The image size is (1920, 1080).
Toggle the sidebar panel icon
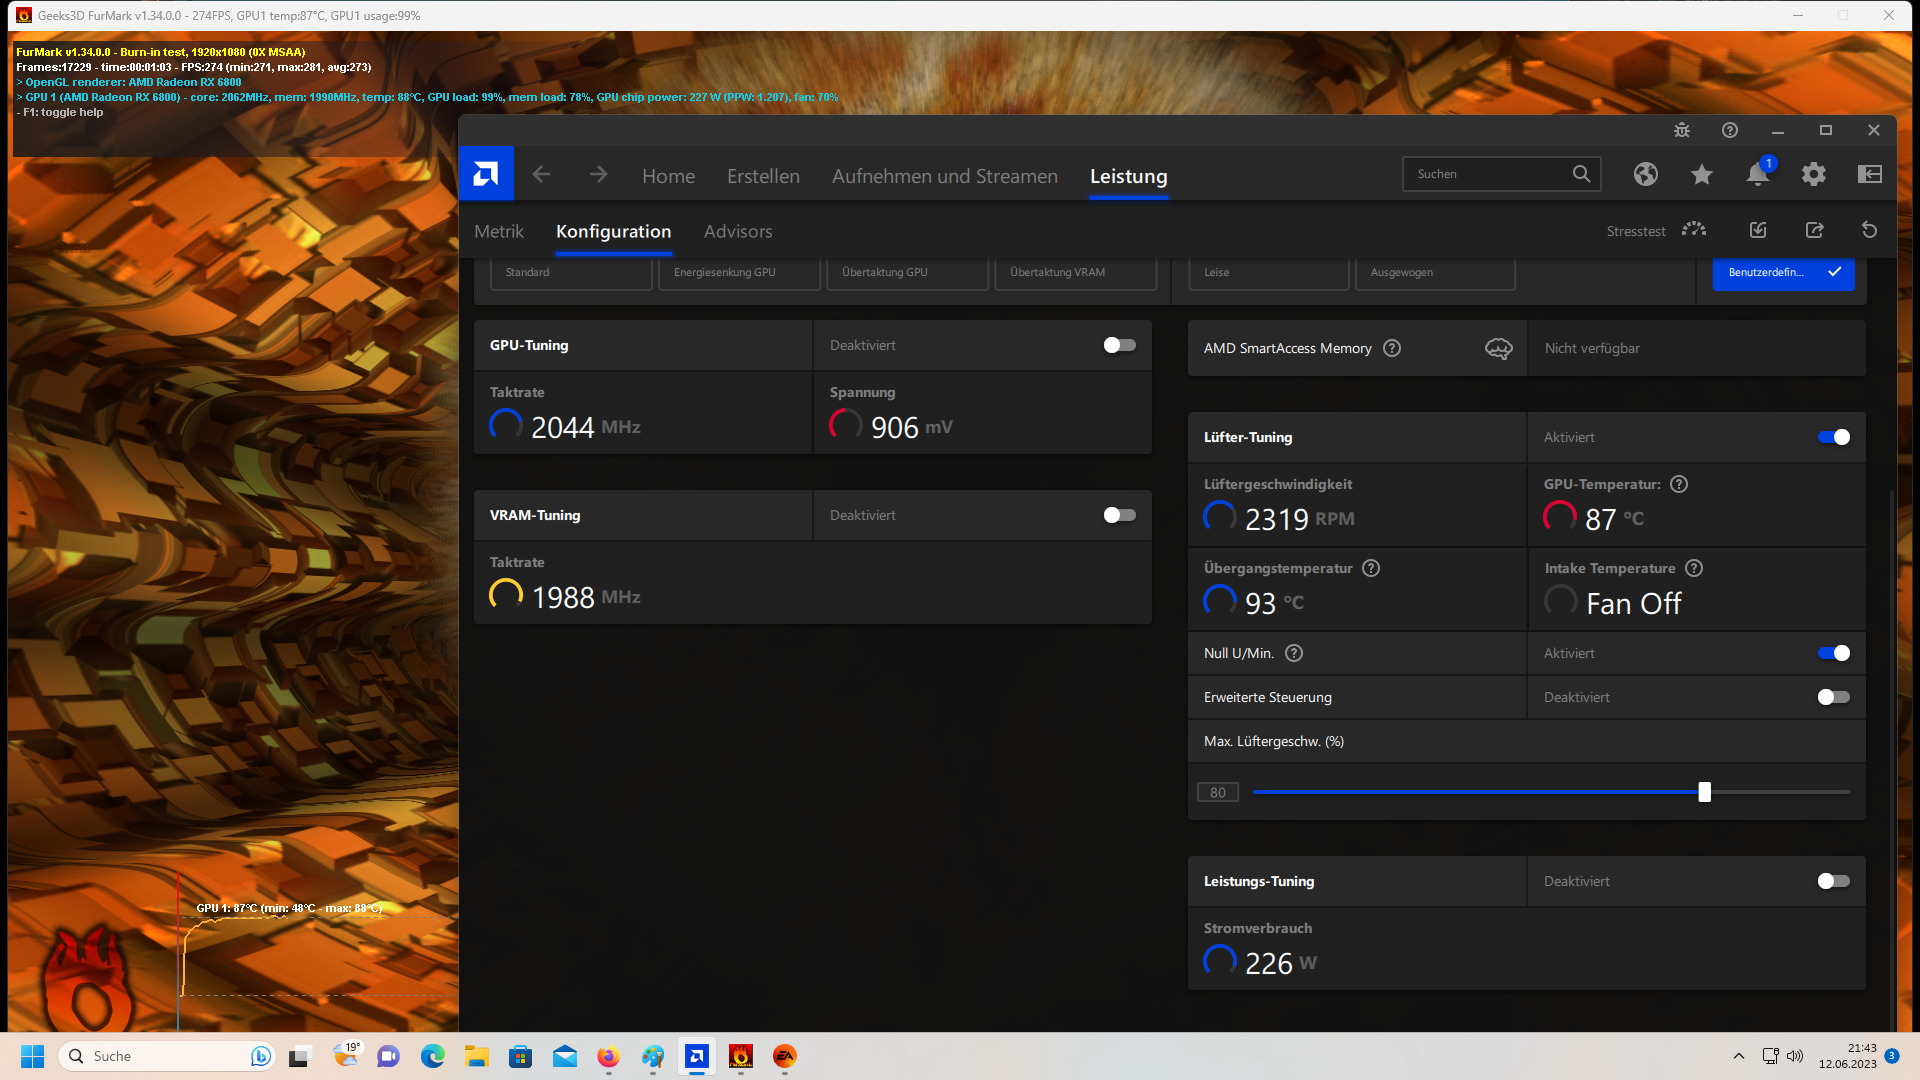coord(1869,174)
